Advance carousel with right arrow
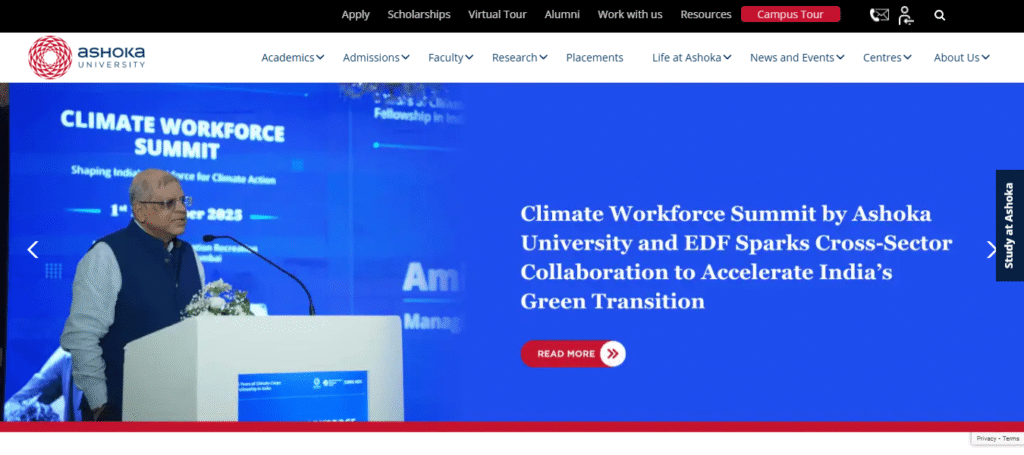 click(991, 250)
